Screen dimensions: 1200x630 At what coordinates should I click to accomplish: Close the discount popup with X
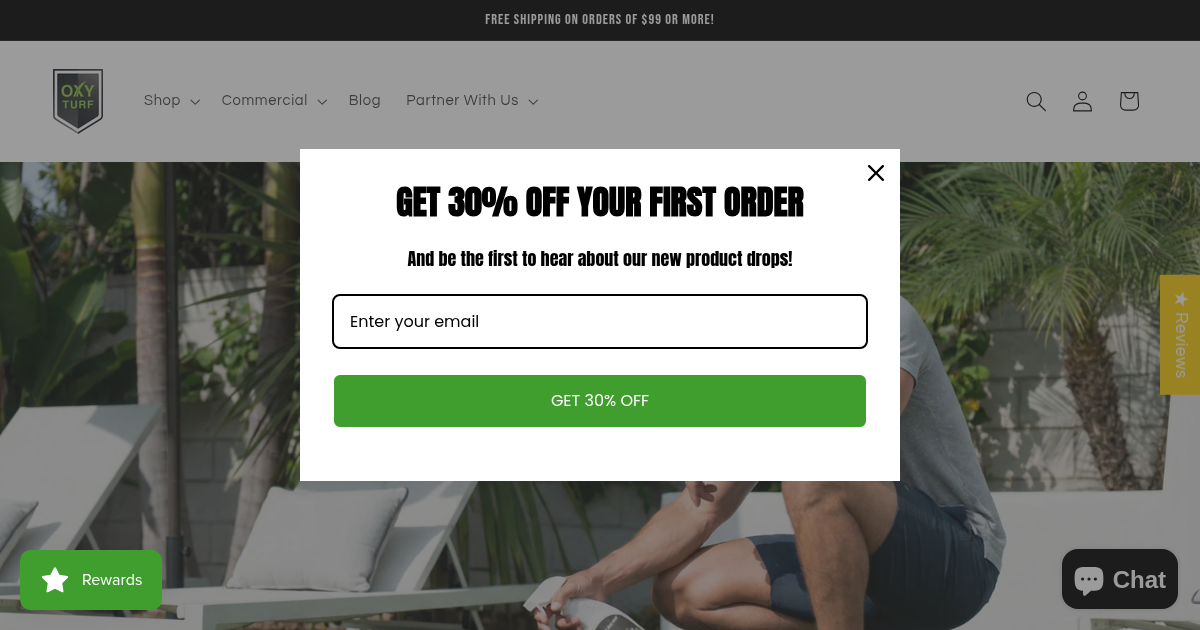(x=876, y=173)
